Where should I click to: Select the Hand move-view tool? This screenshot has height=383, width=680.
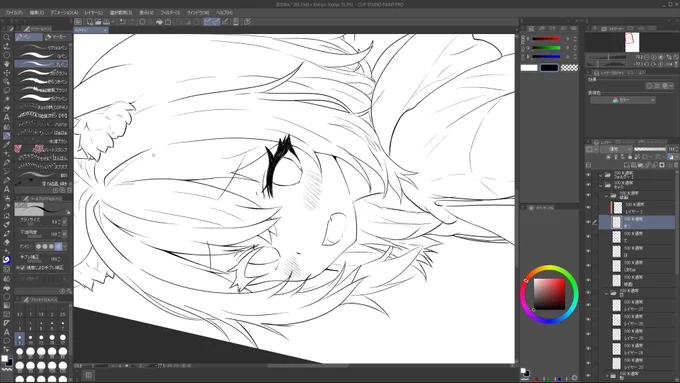(7, 64)
